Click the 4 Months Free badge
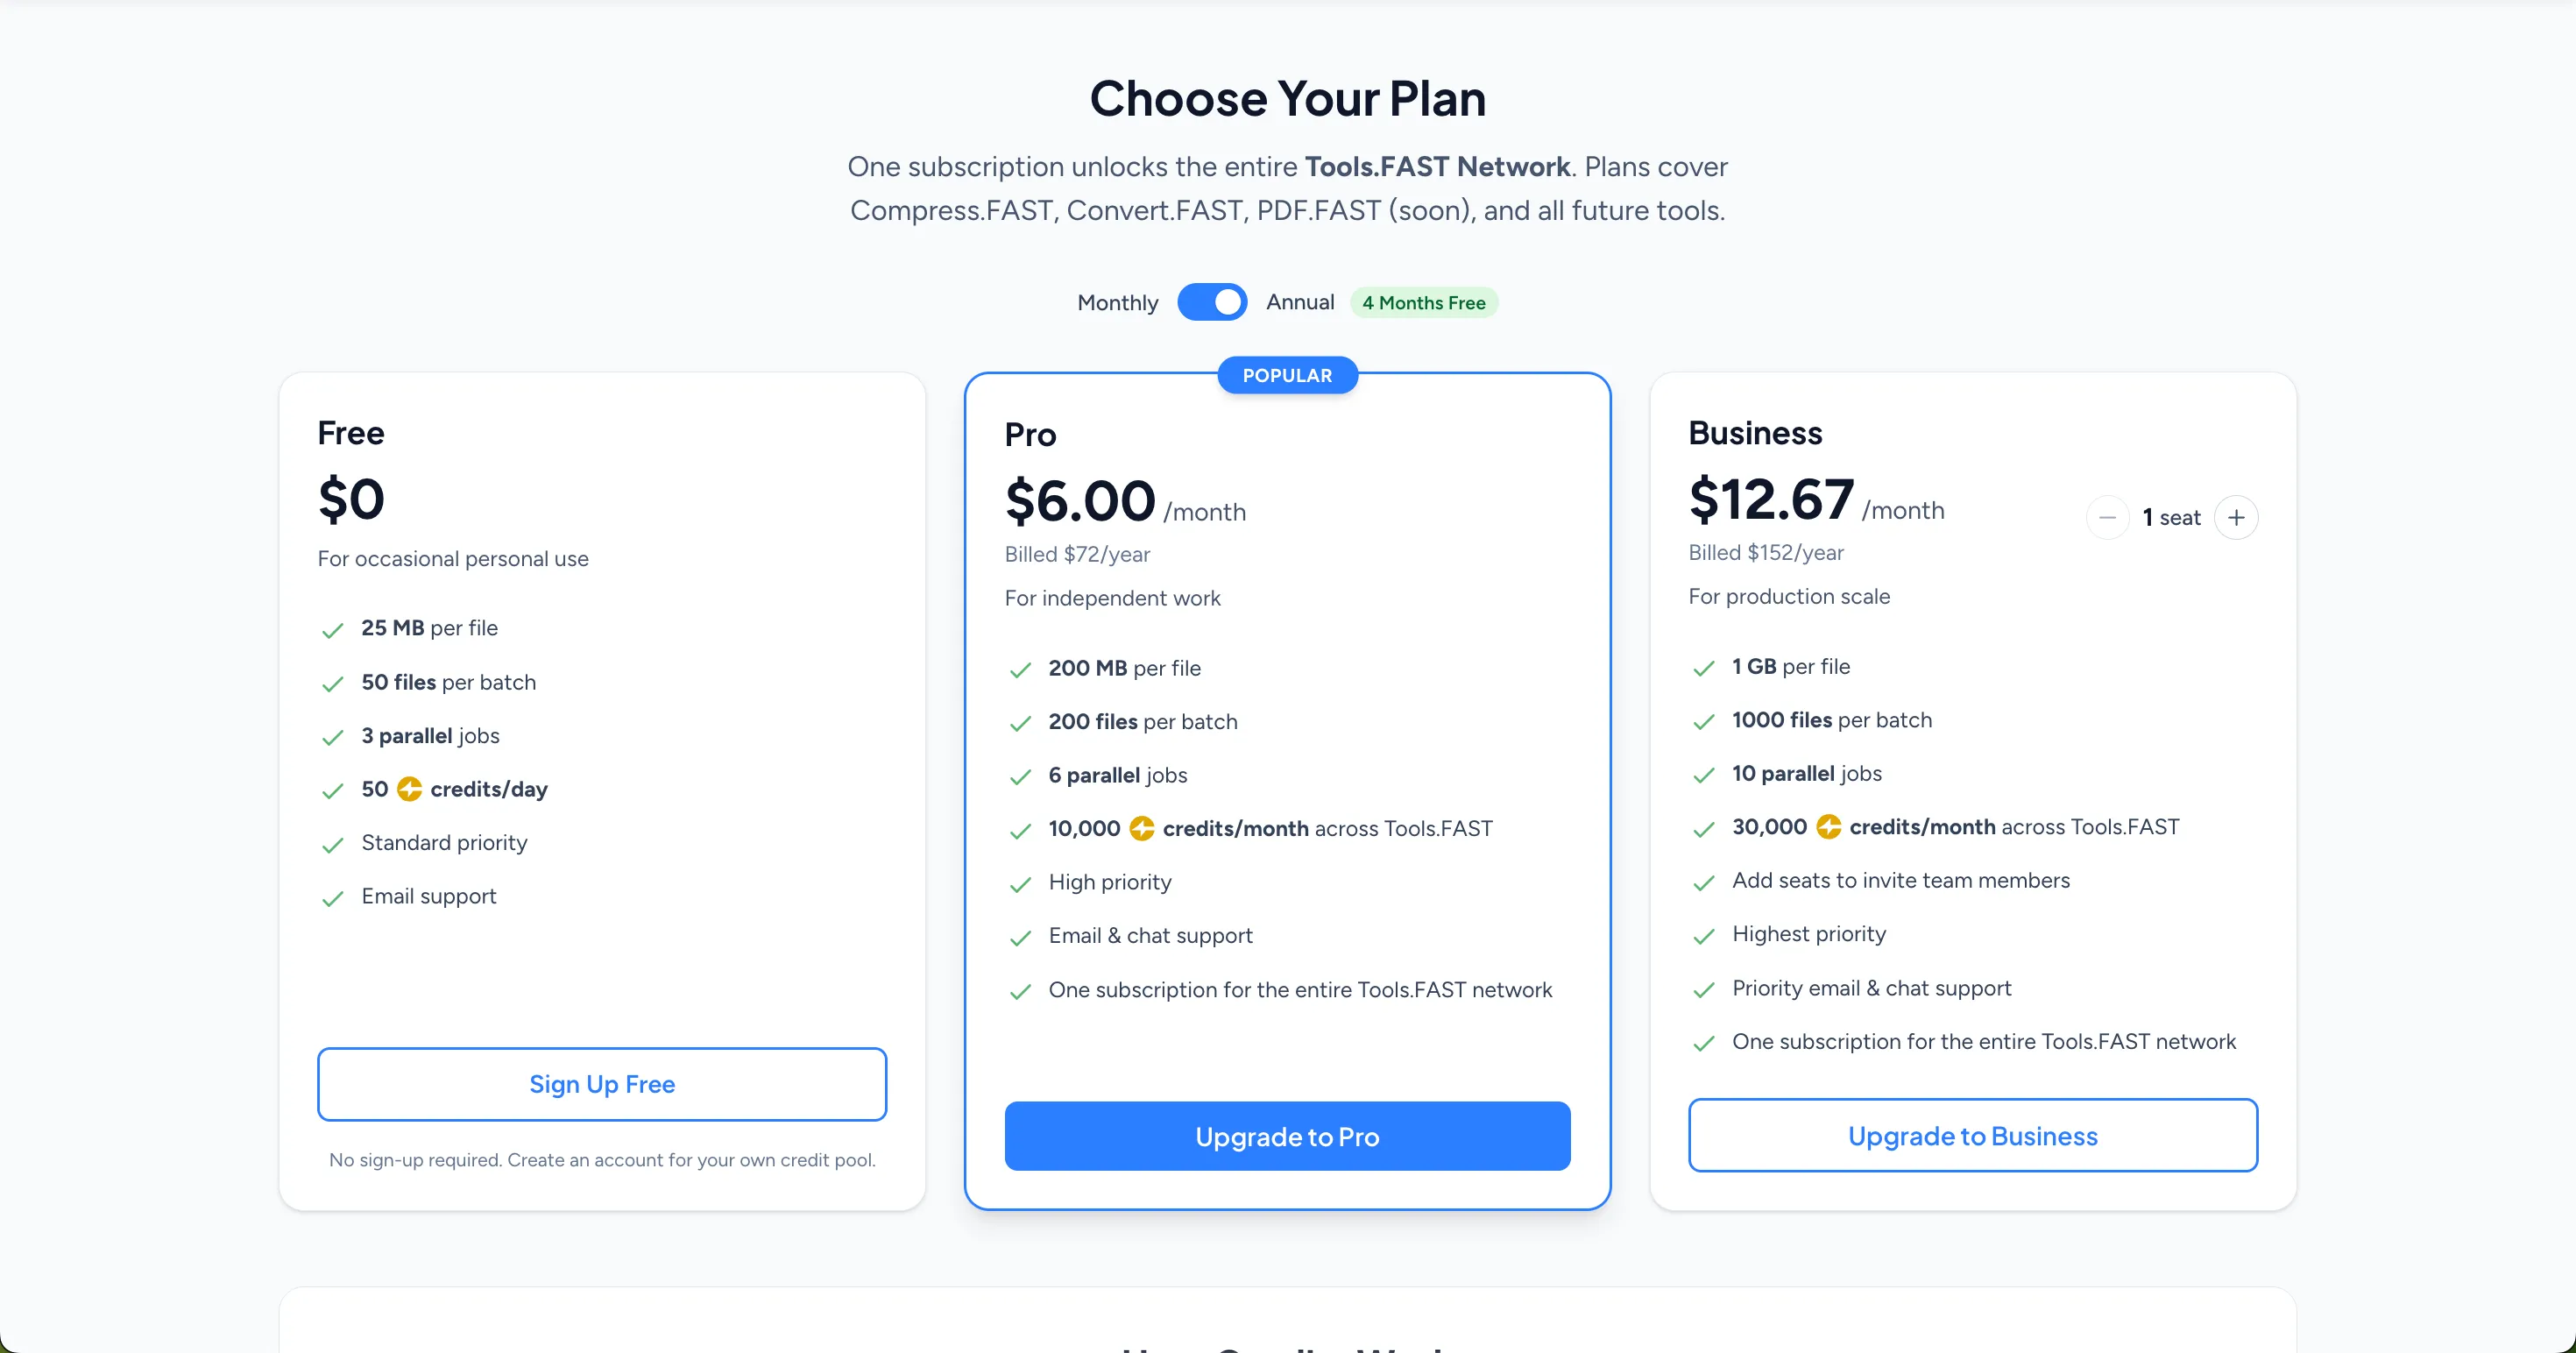The image size is (2576, 1353). [1423, 303]
